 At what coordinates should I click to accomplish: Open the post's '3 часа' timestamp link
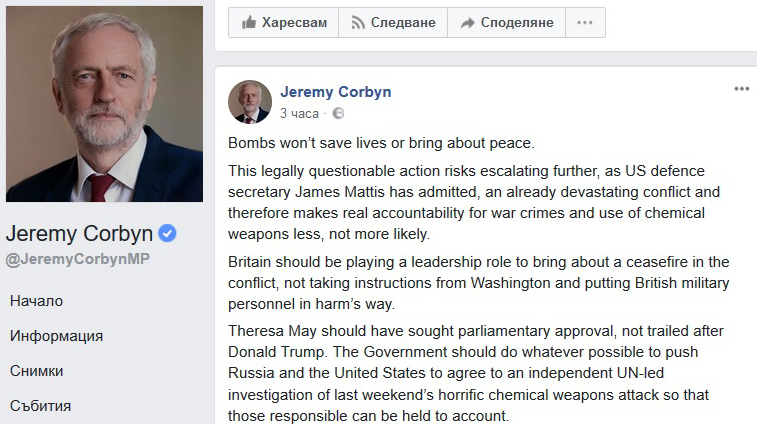pyautogui.click(x=299, y=114)
